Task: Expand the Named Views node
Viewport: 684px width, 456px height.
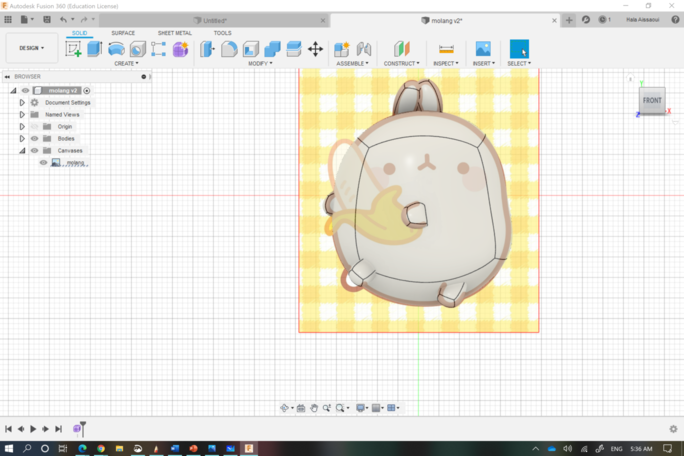Action: pos(22,115)
